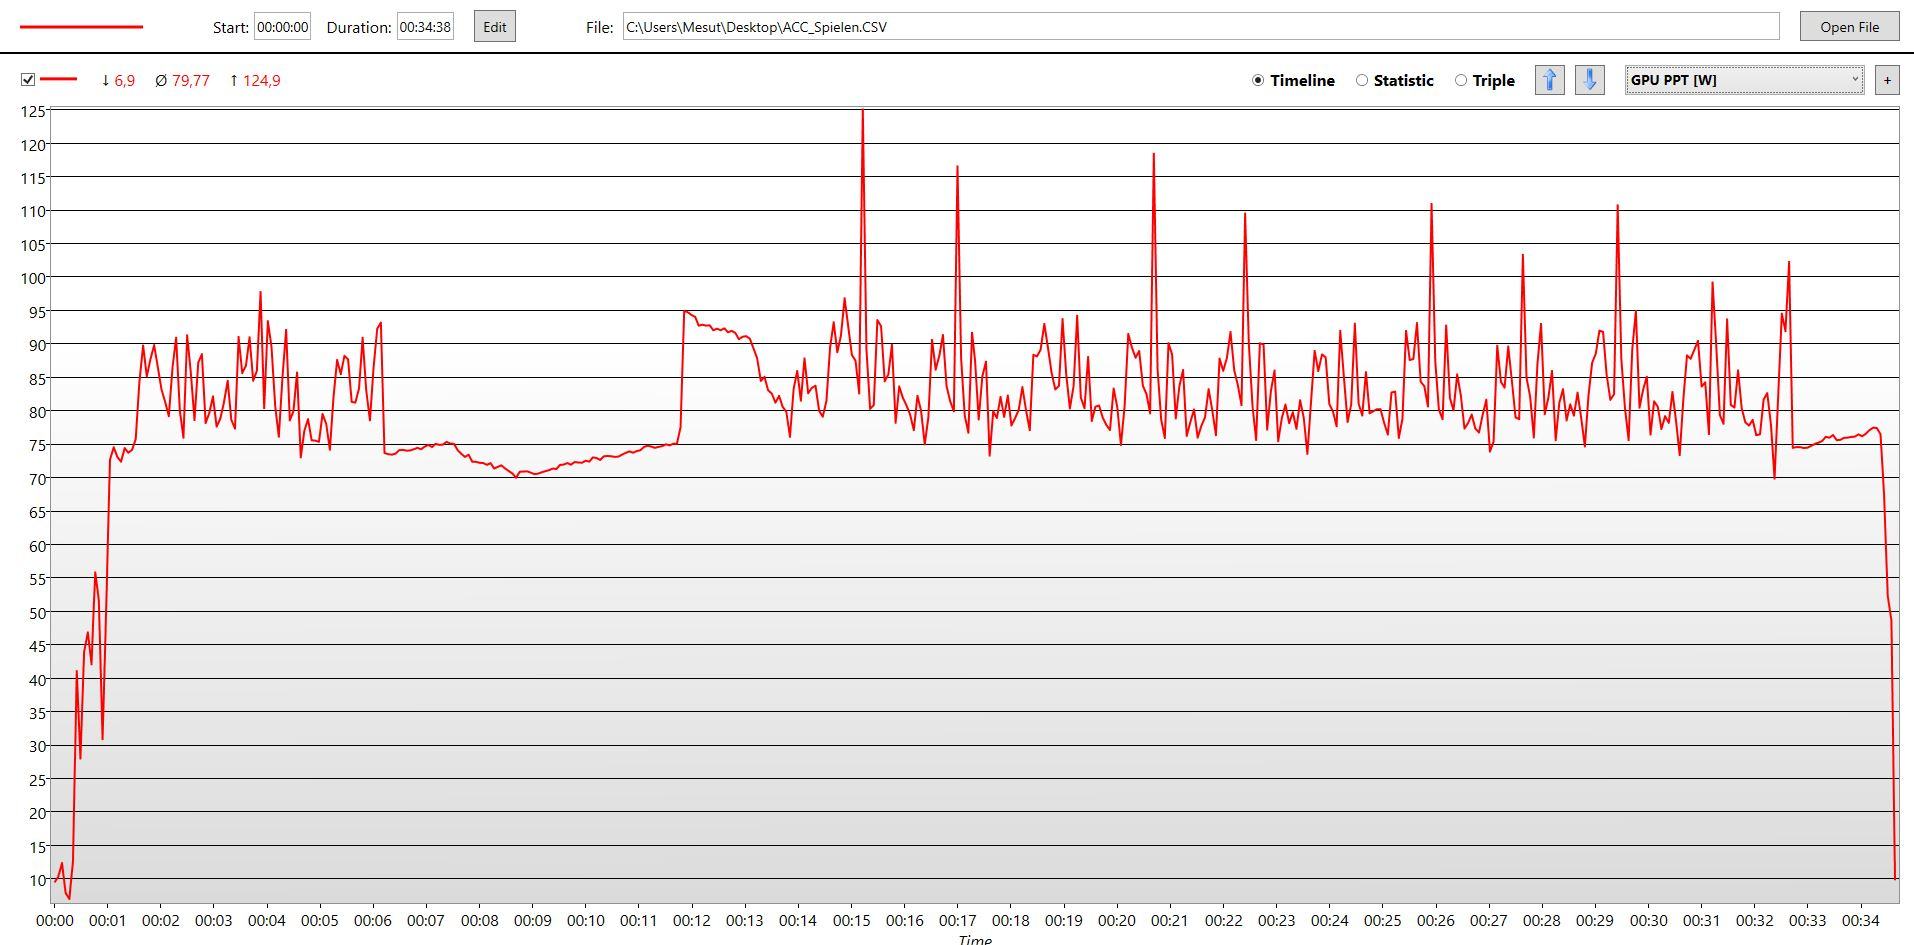Click the 124,9 peak on the graph
The width and height of the screenshot is (1914, 945).
click(x=862, y=112)
